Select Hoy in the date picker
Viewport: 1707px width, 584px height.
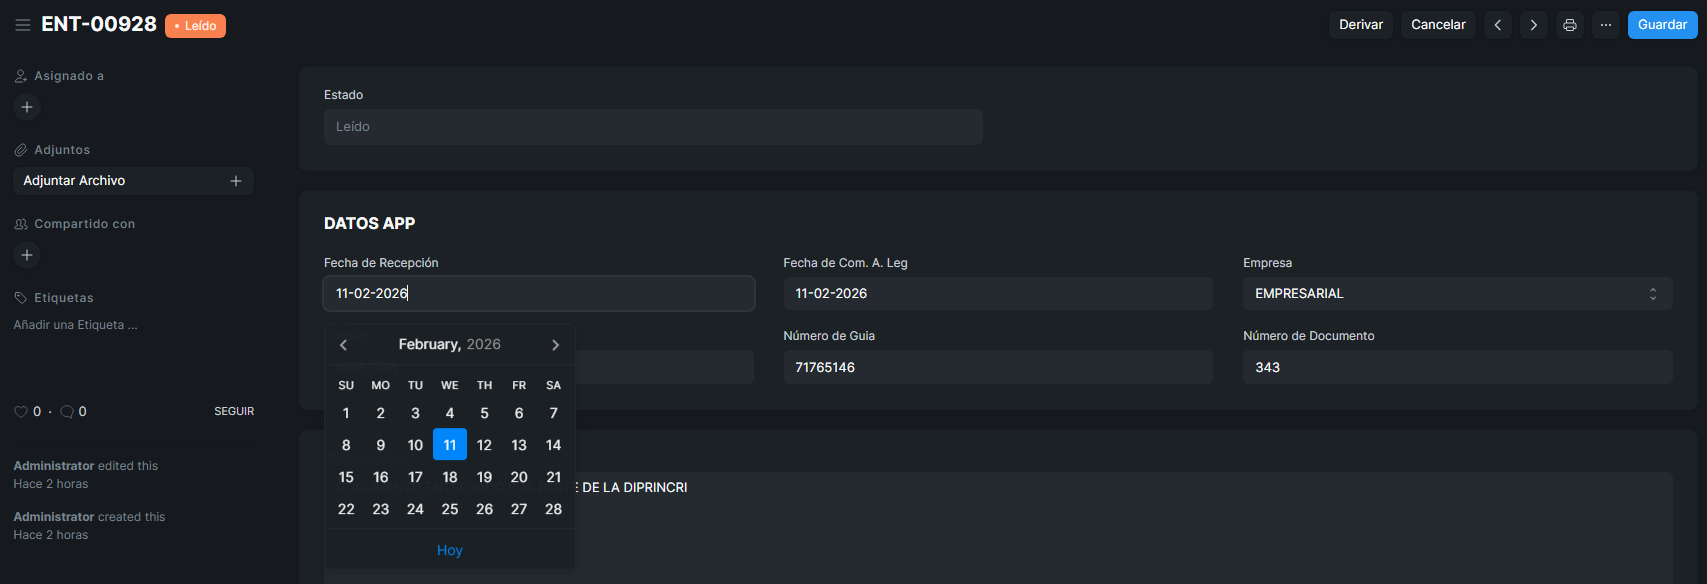(x=450, y=551)
